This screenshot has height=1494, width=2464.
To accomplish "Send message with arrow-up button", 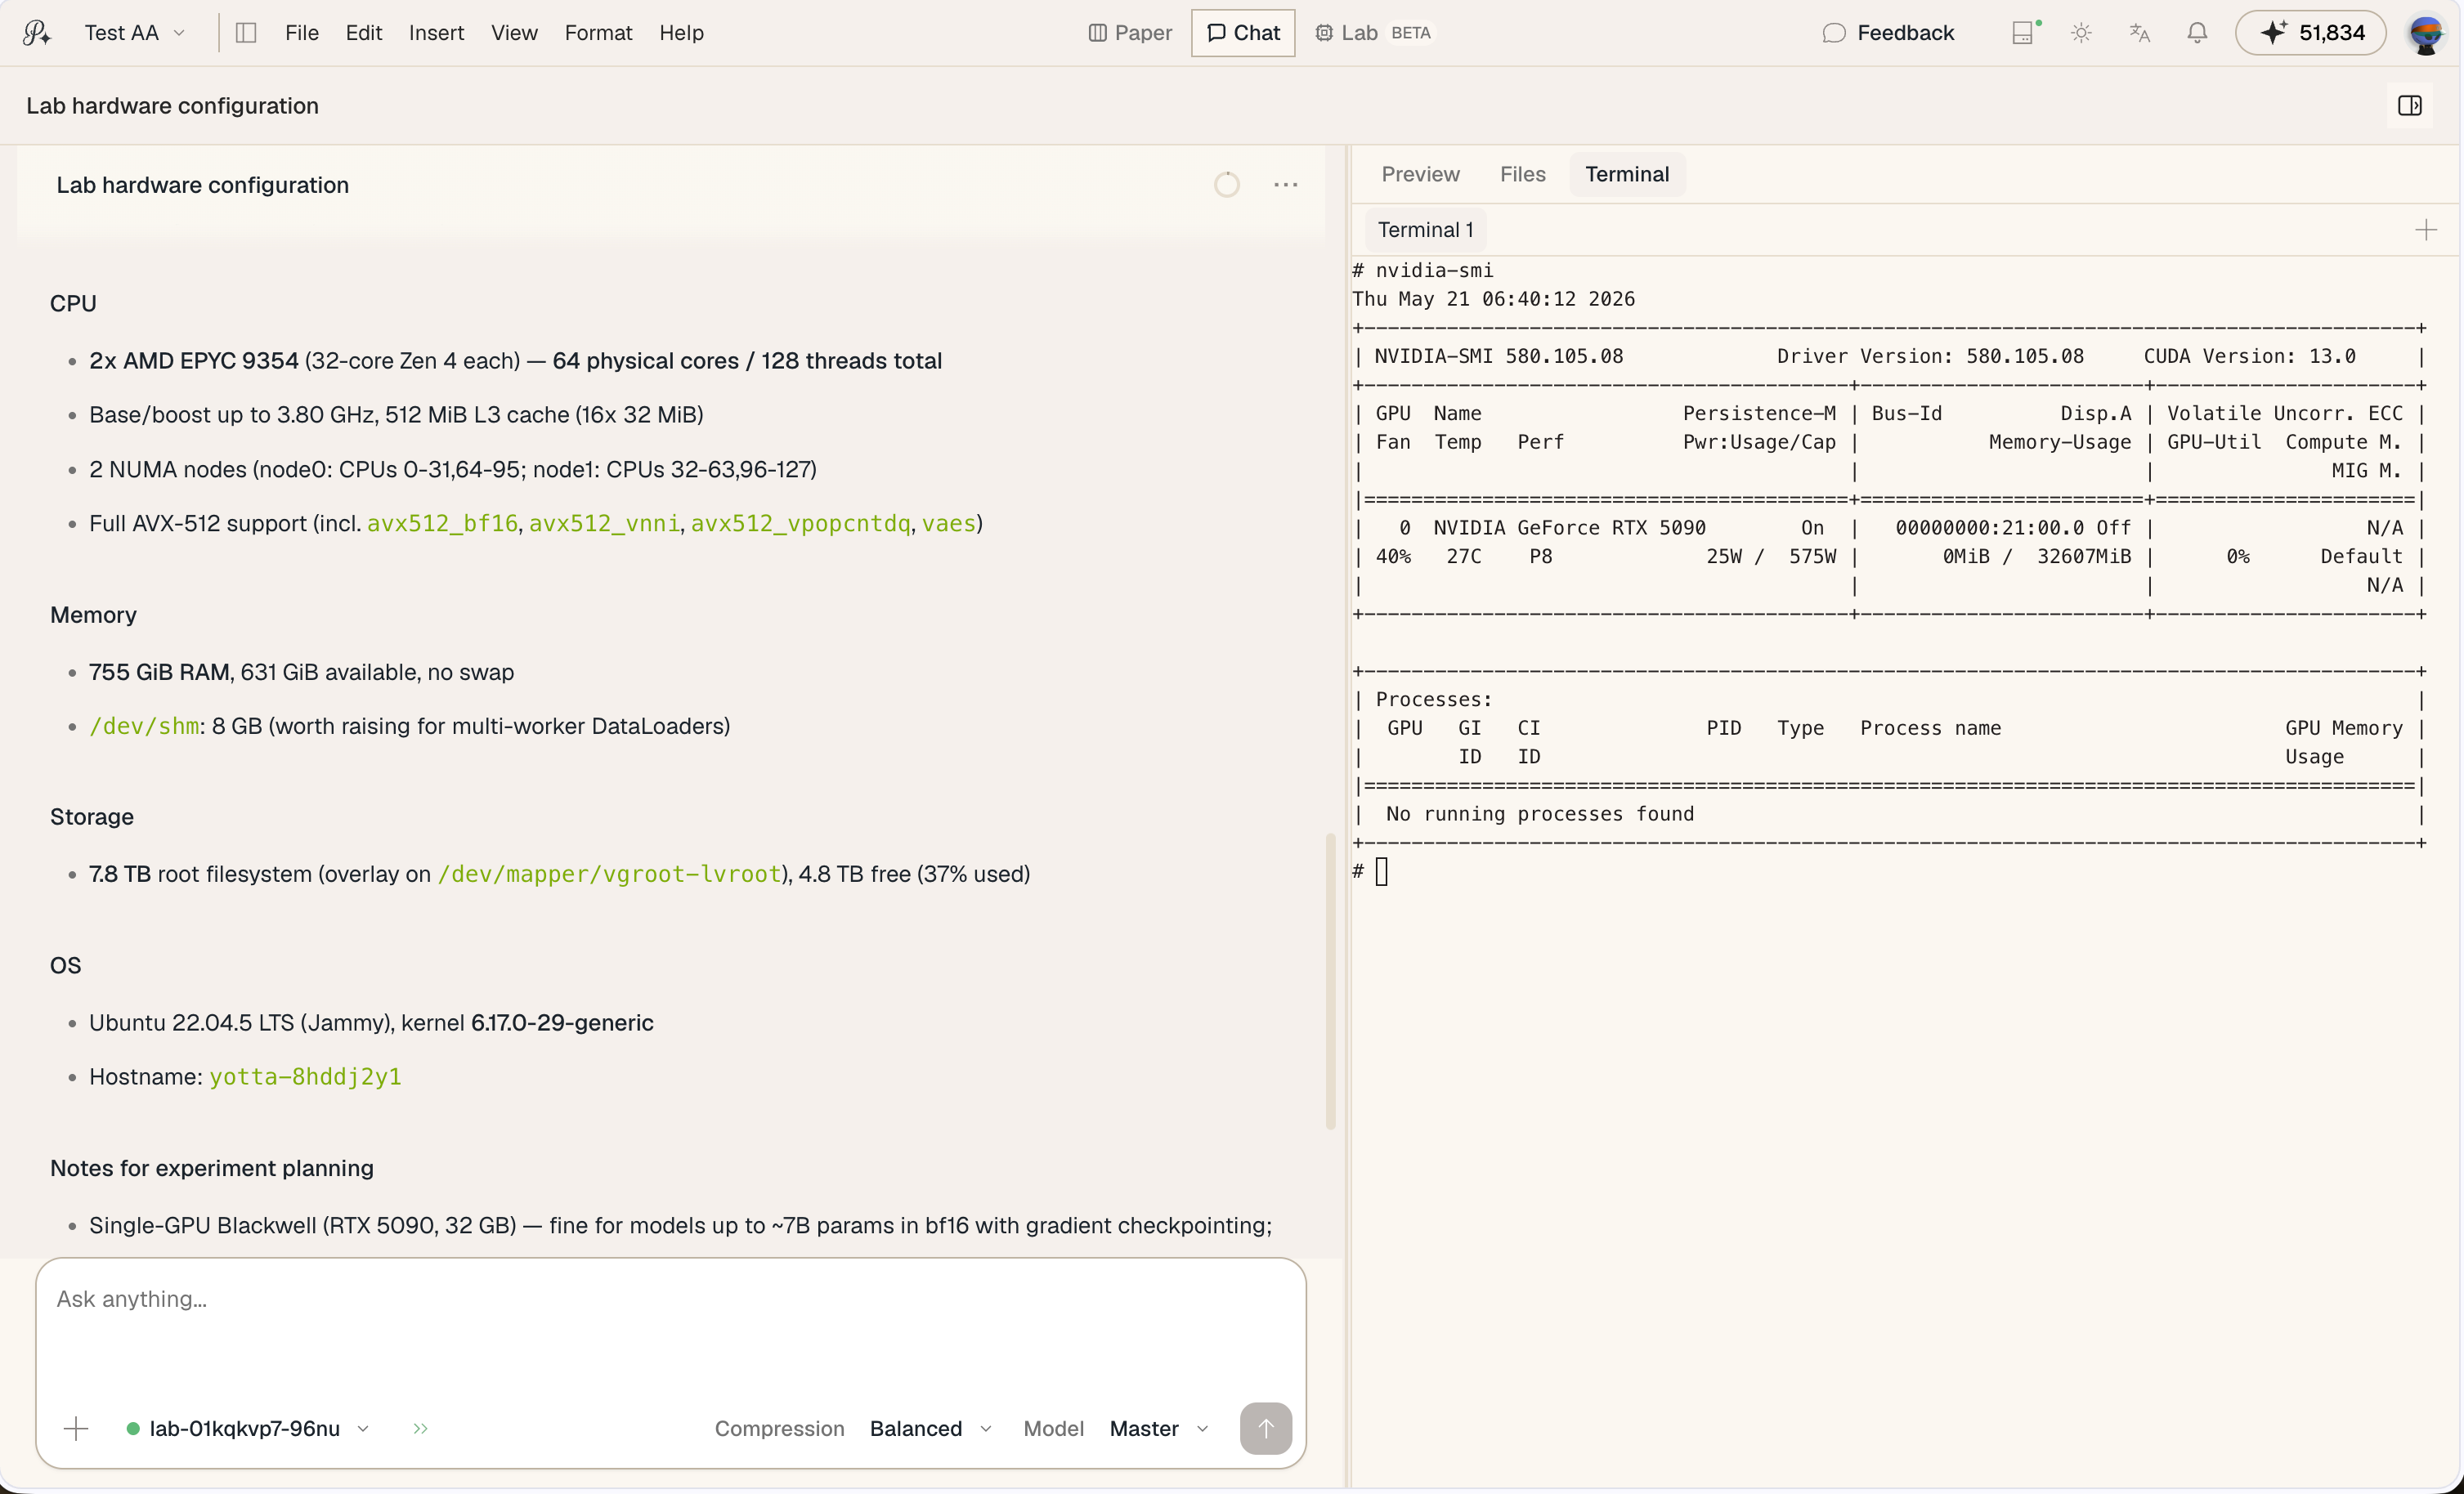I will coord(1265,1428).
